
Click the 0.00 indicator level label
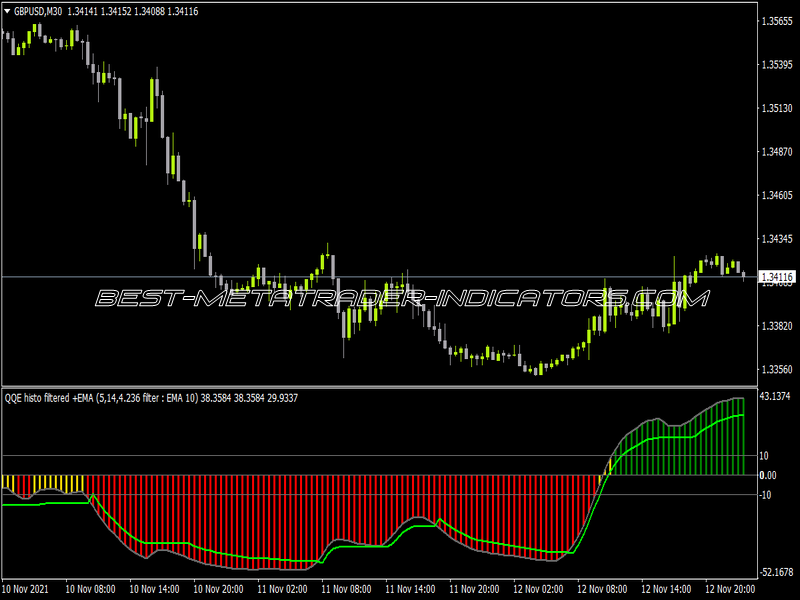(768, 476)
